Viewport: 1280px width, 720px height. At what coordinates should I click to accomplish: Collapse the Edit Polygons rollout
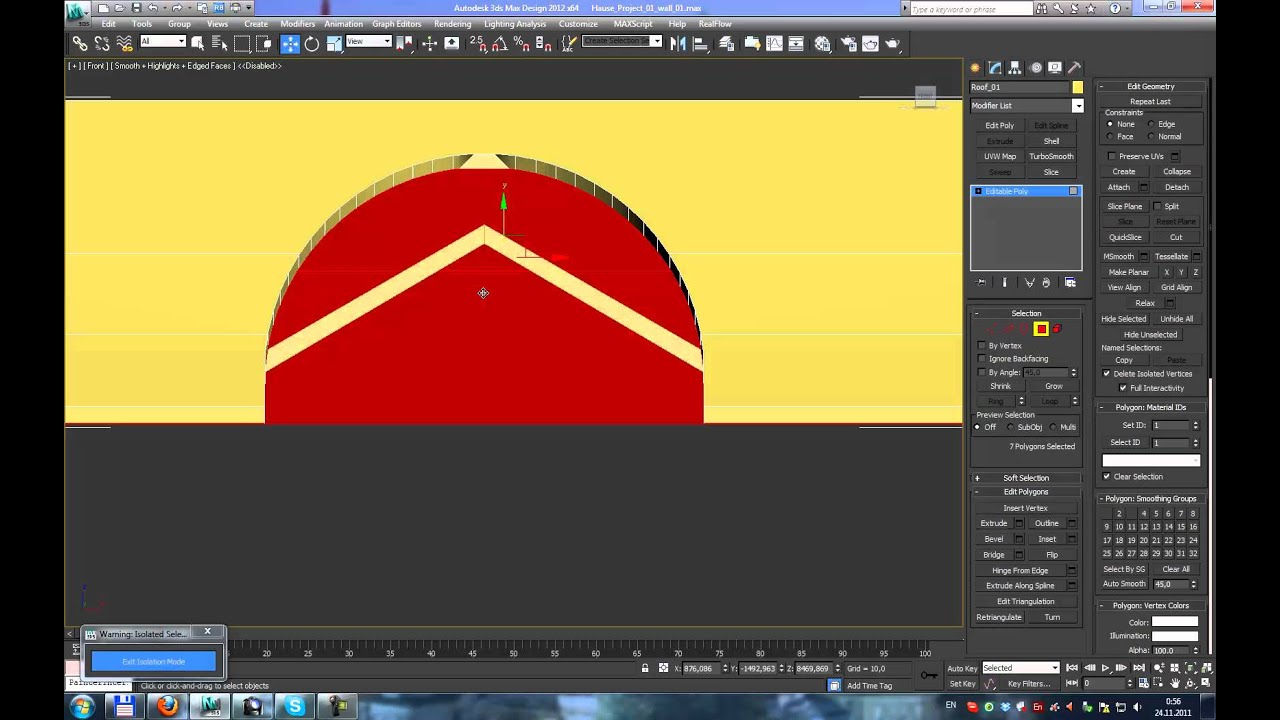[x=1026, y=492]
